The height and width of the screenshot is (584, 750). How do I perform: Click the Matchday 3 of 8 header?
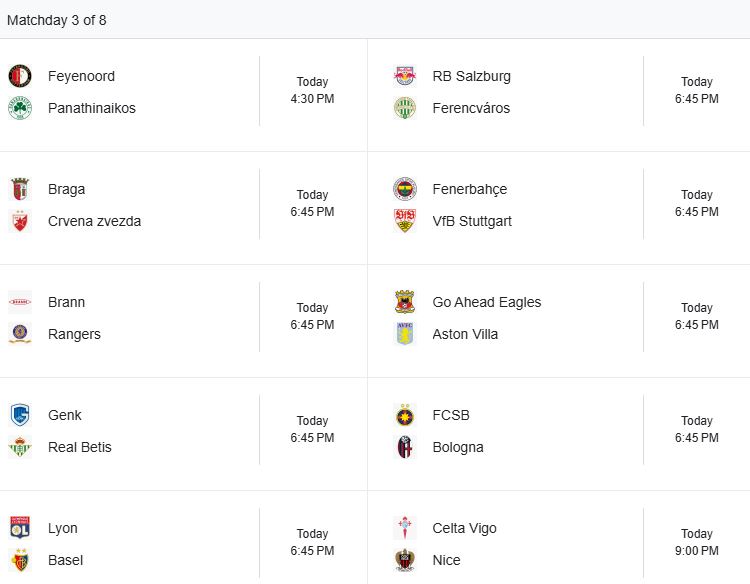57,20
